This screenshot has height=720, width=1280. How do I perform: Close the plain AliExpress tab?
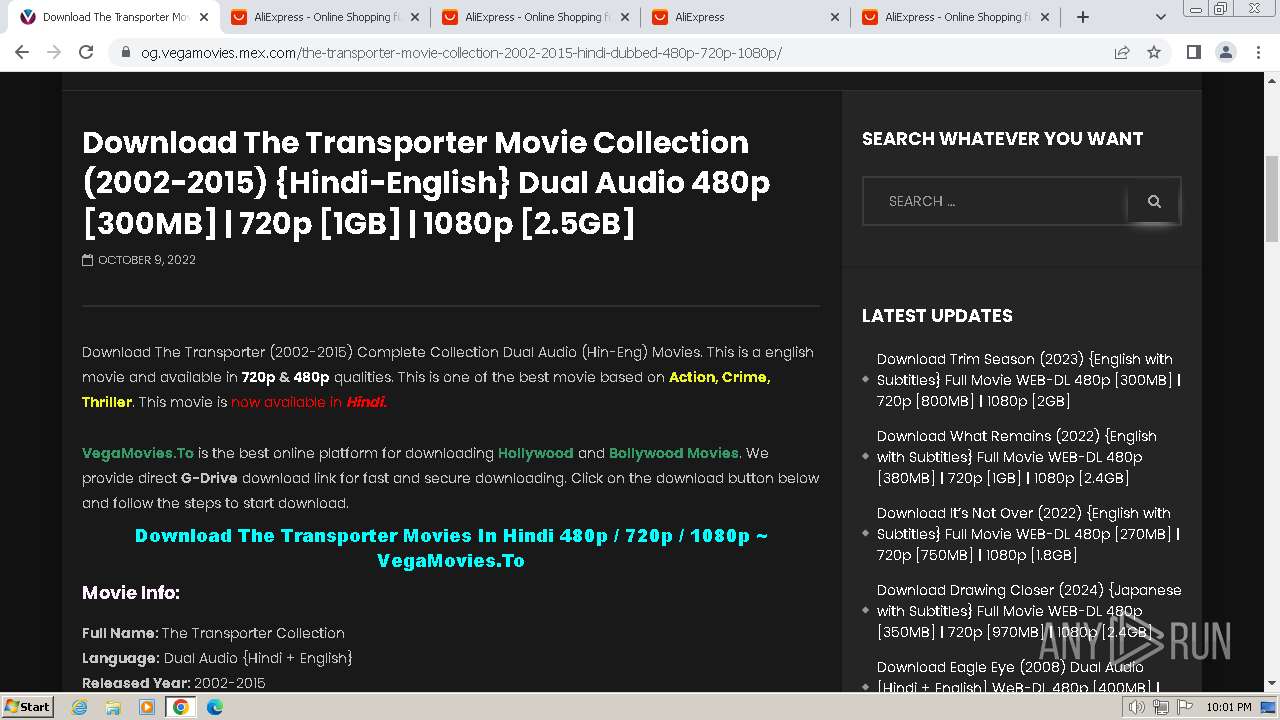click(x=836, y=17)
